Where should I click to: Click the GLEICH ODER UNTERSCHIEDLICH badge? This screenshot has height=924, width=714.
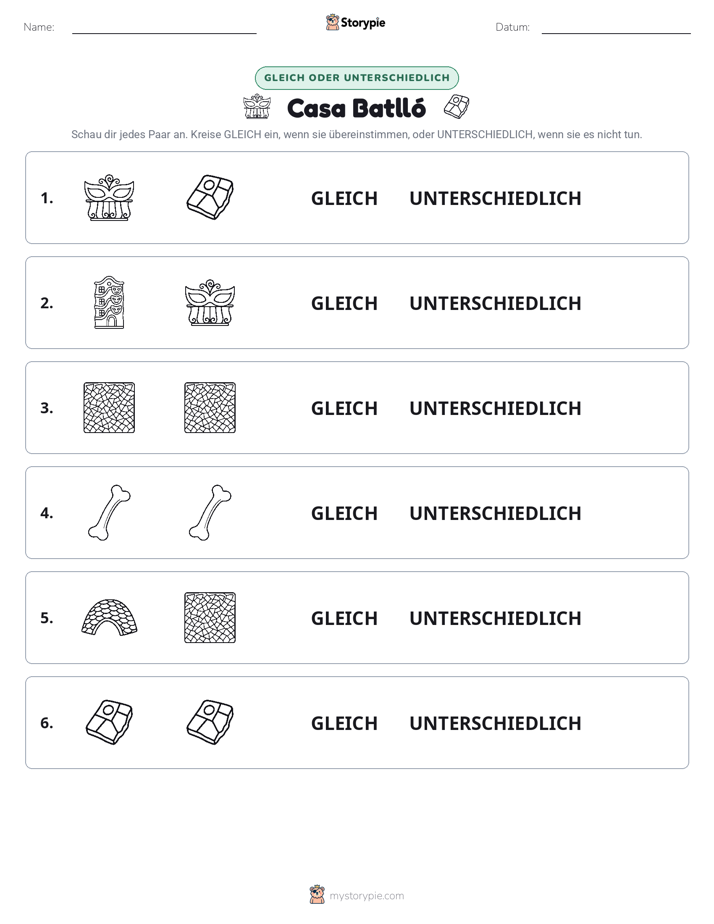pos(356,78)
